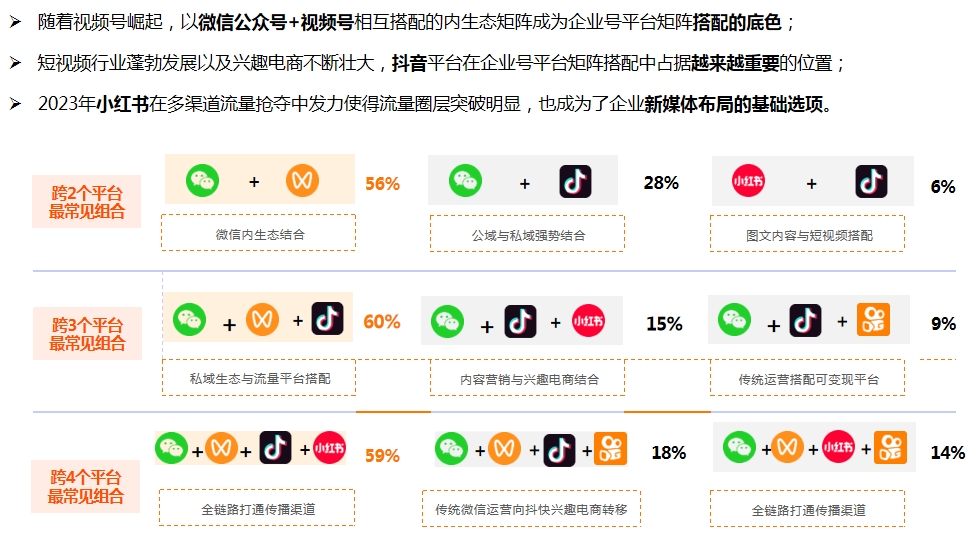Viewport: 980px width, 545px height.
Task: Select the 公域与私域强势结合 caption box
Action: tap(527, 235)
